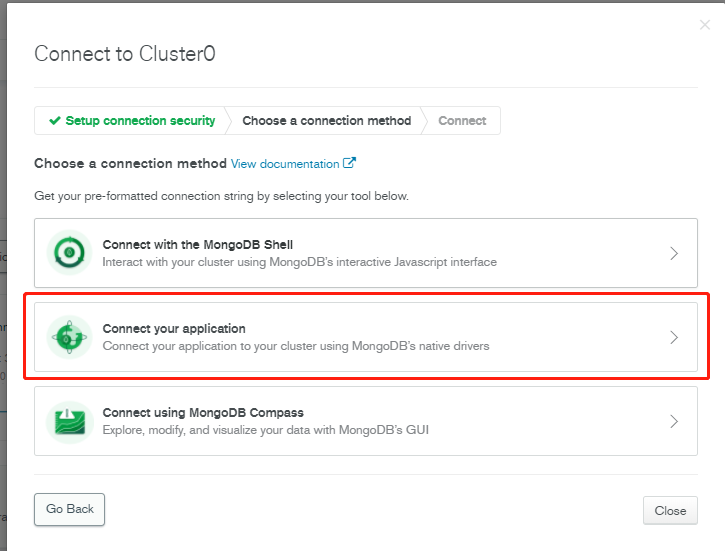Click the Close button
The image size is (725, 551).
pyautogui.click(x=670, y=510)
